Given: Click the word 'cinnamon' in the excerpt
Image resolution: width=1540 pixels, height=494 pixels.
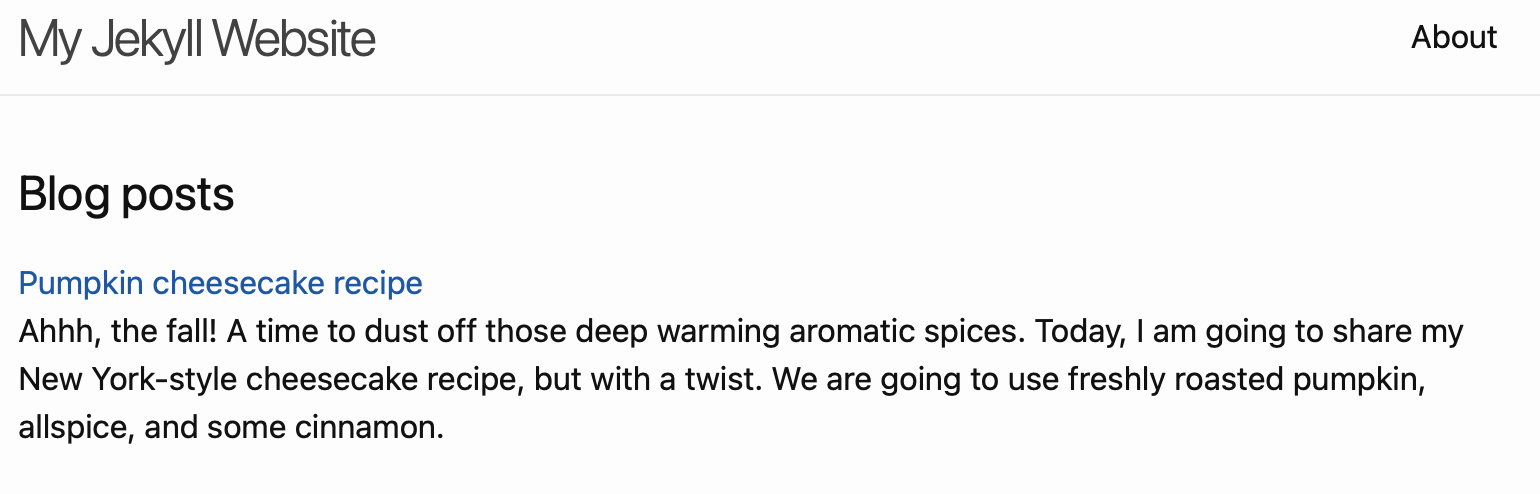Looking at the screenshot, I should [369, 429].
